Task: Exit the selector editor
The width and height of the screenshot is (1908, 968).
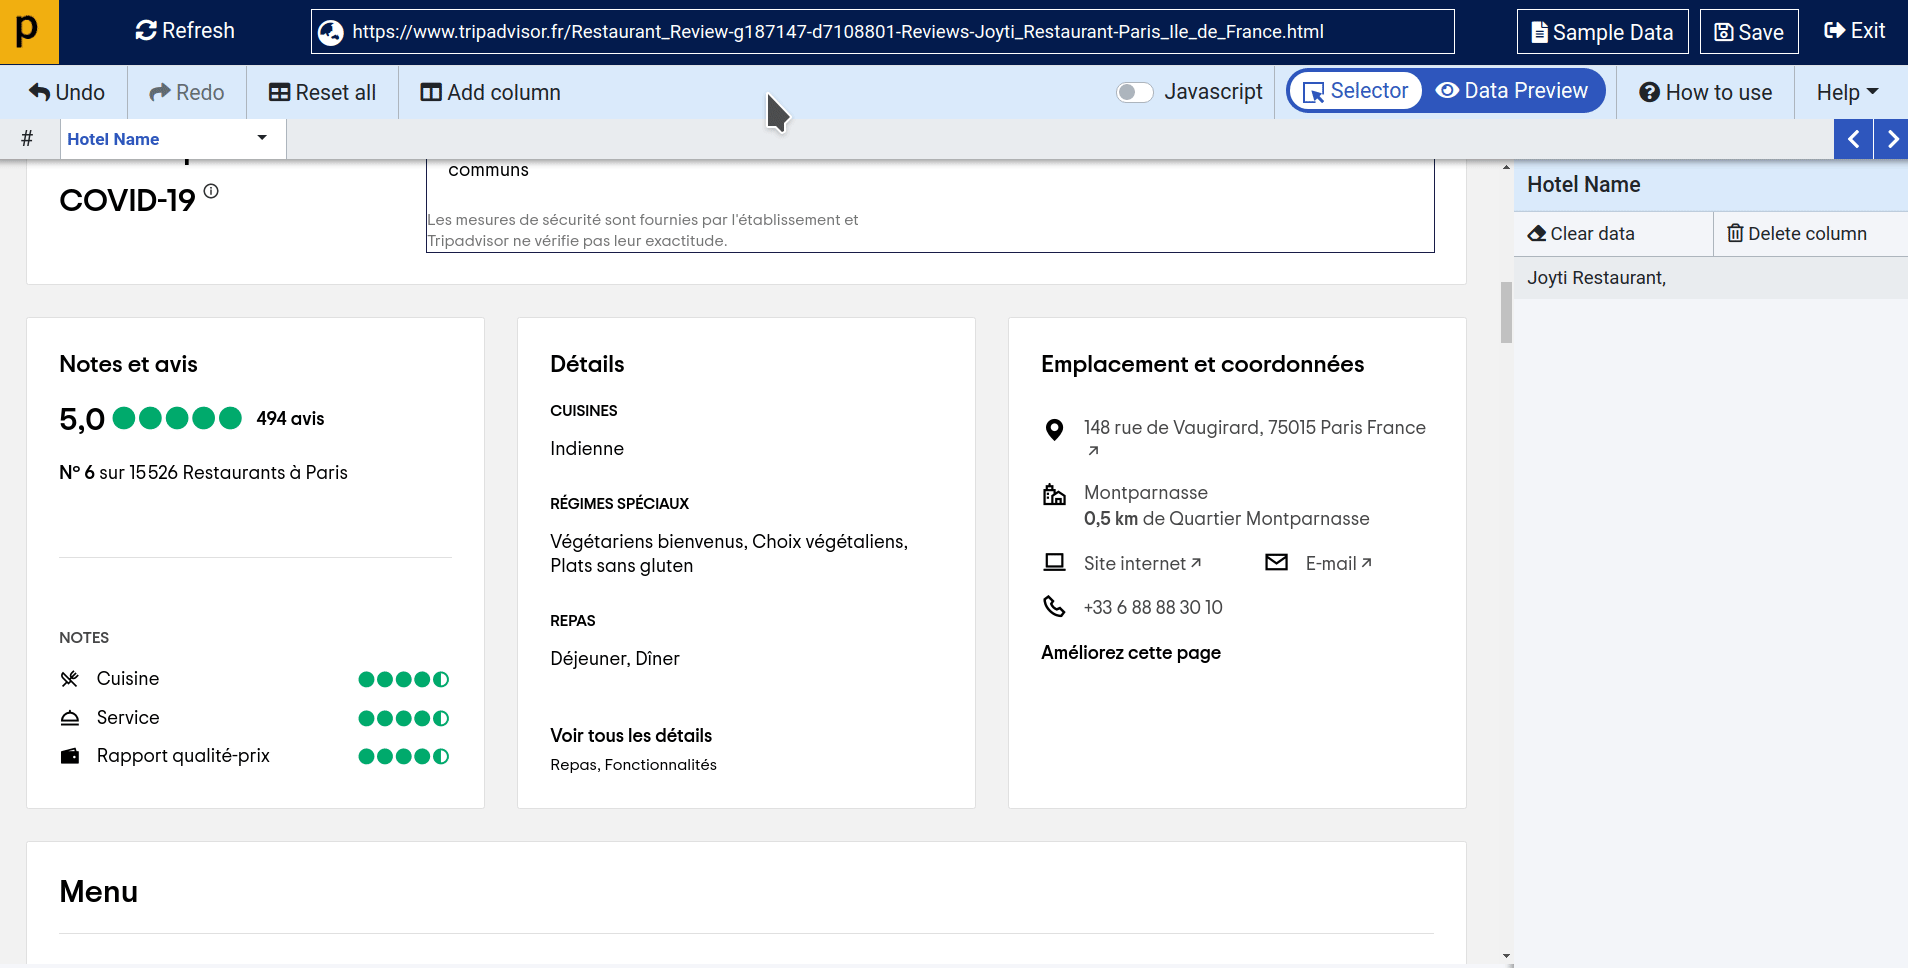Action: point(1854,31)
